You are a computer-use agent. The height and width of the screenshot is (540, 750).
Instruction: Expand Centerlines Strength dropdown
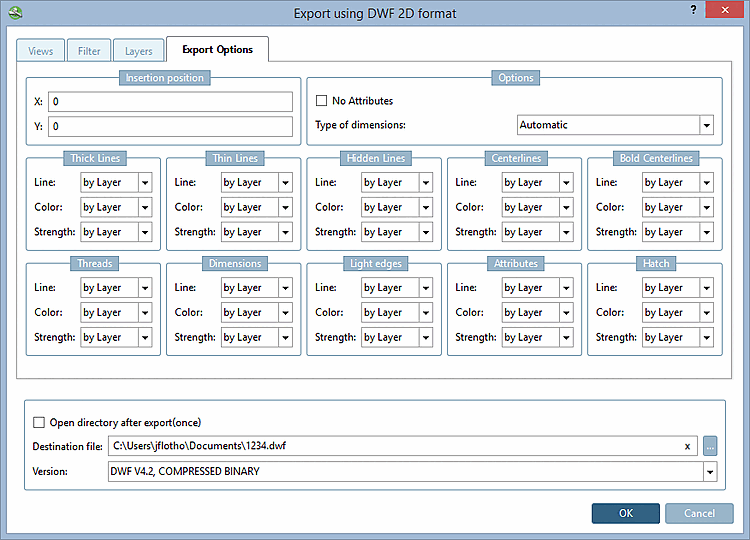click(538, 232)
